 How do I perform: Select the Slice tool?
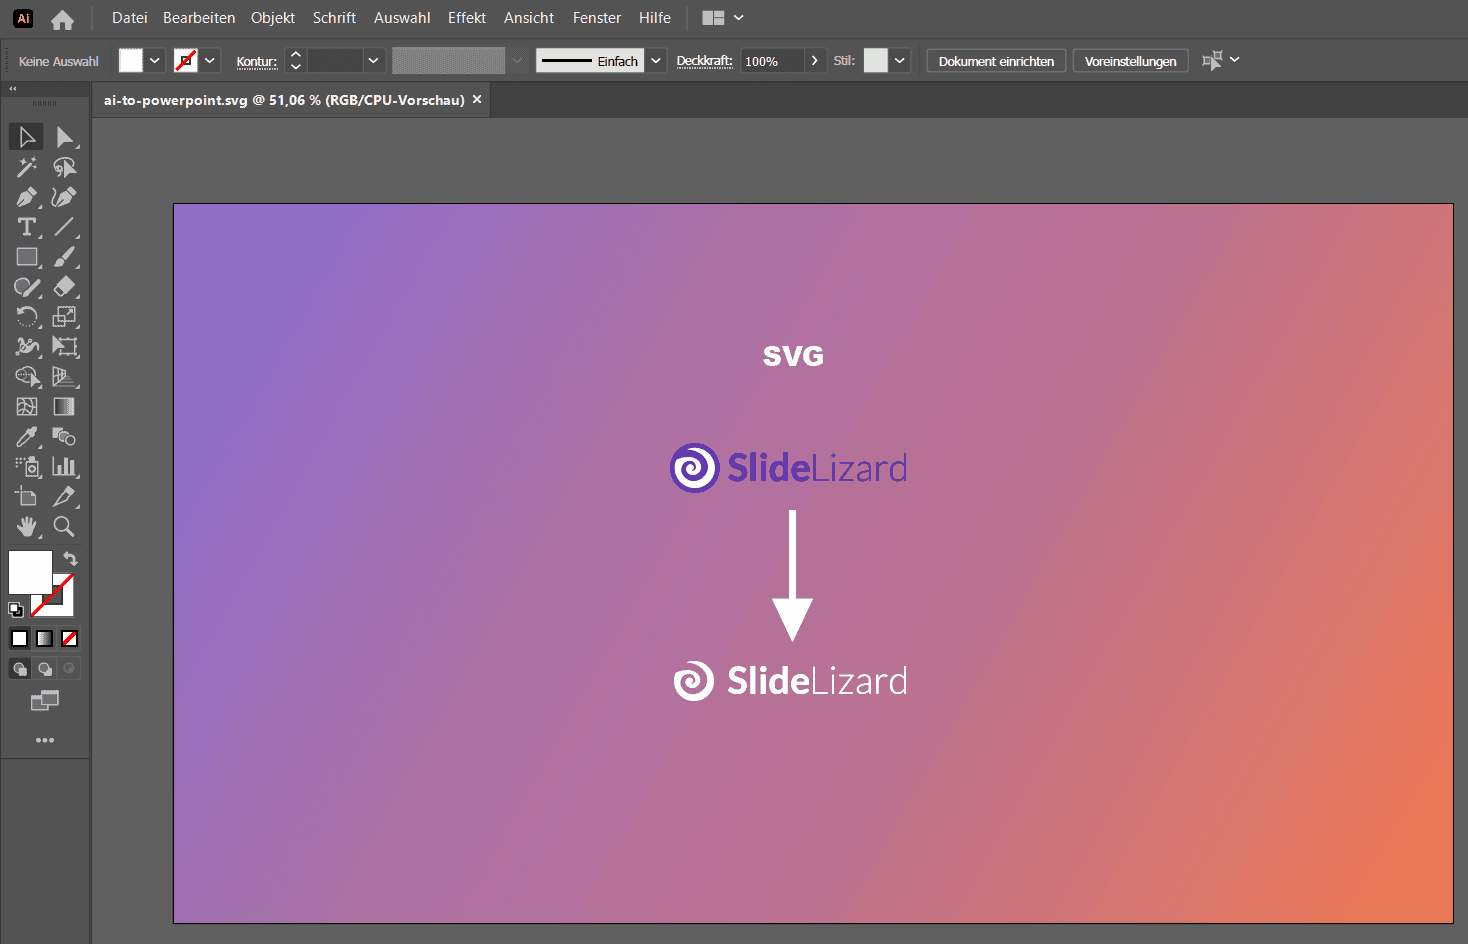65,497
